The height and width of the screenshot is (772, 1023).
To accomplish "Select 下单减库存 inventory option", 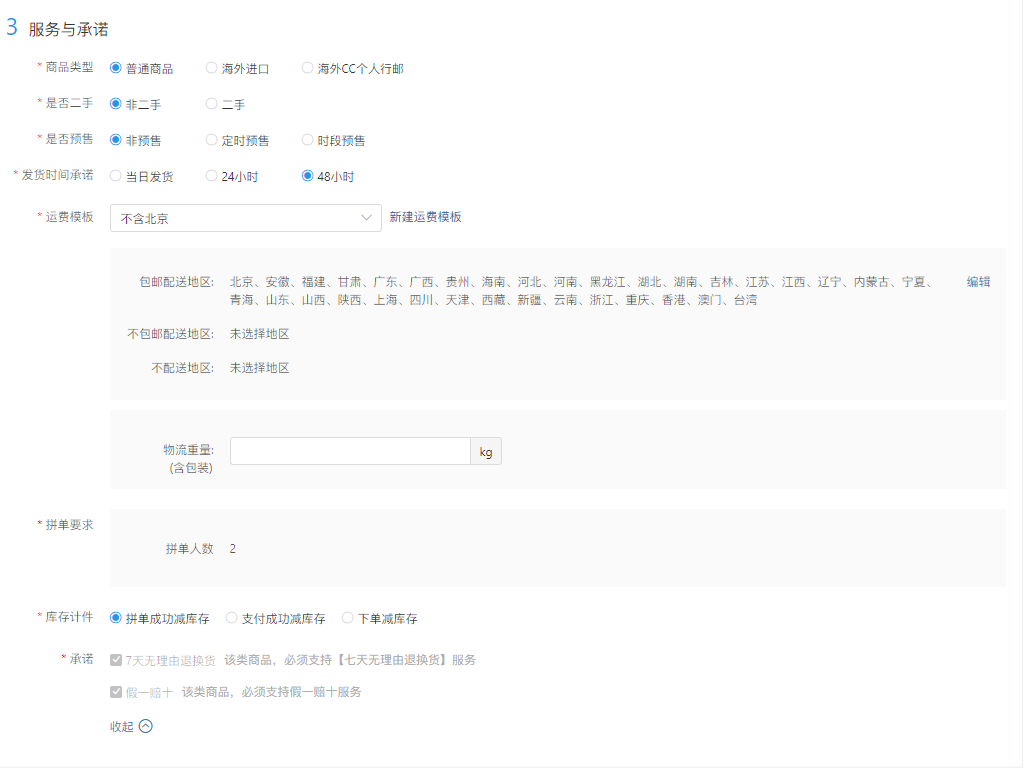I will [348, 618].
